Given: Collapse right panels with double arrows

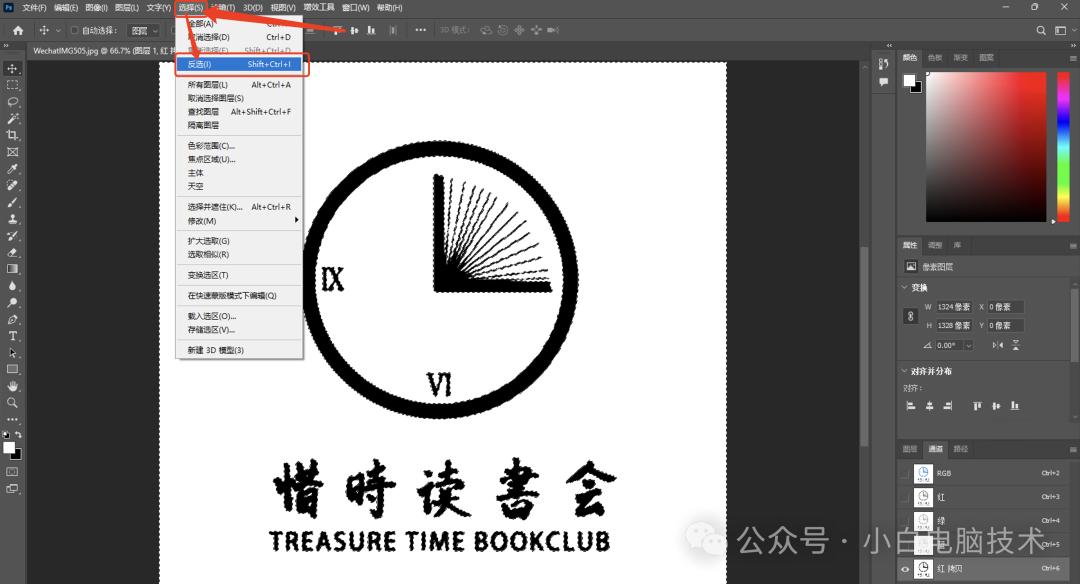Looking at the screenshot, I should pyautogui.click(x=1072, y=45).
